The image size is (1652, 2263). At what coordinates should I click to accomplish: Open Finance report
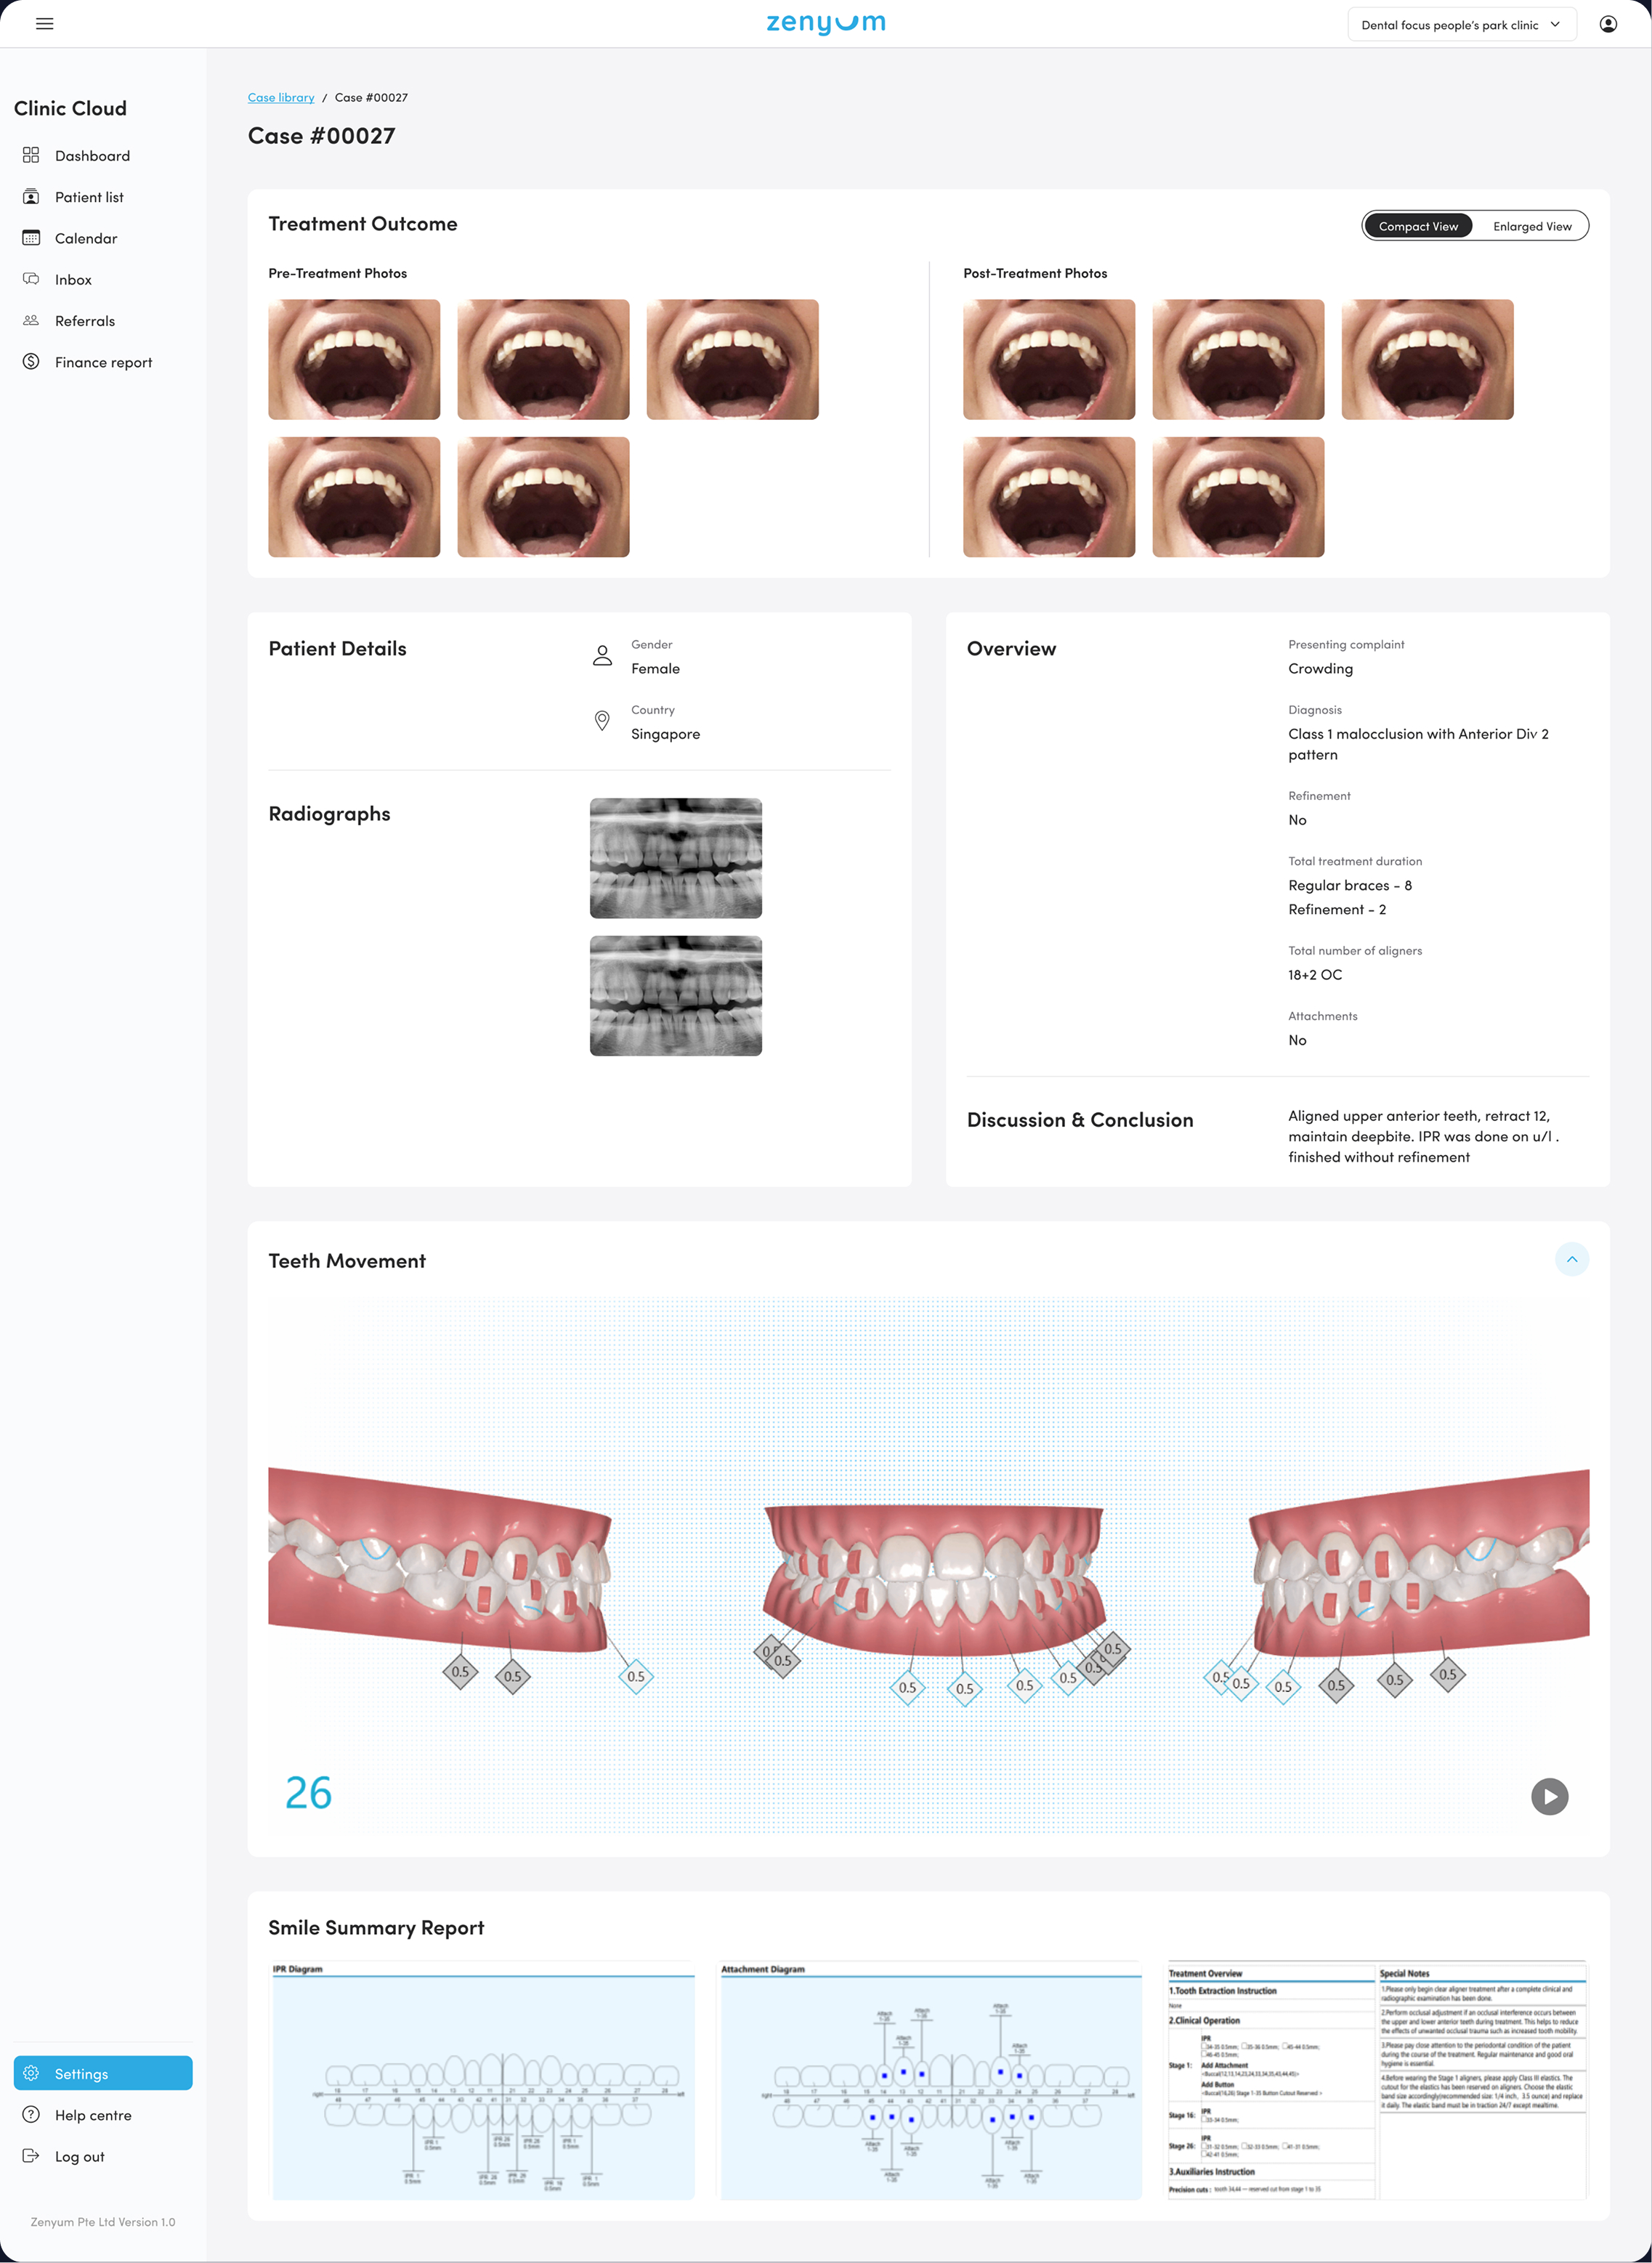click(x=103, y=362)
